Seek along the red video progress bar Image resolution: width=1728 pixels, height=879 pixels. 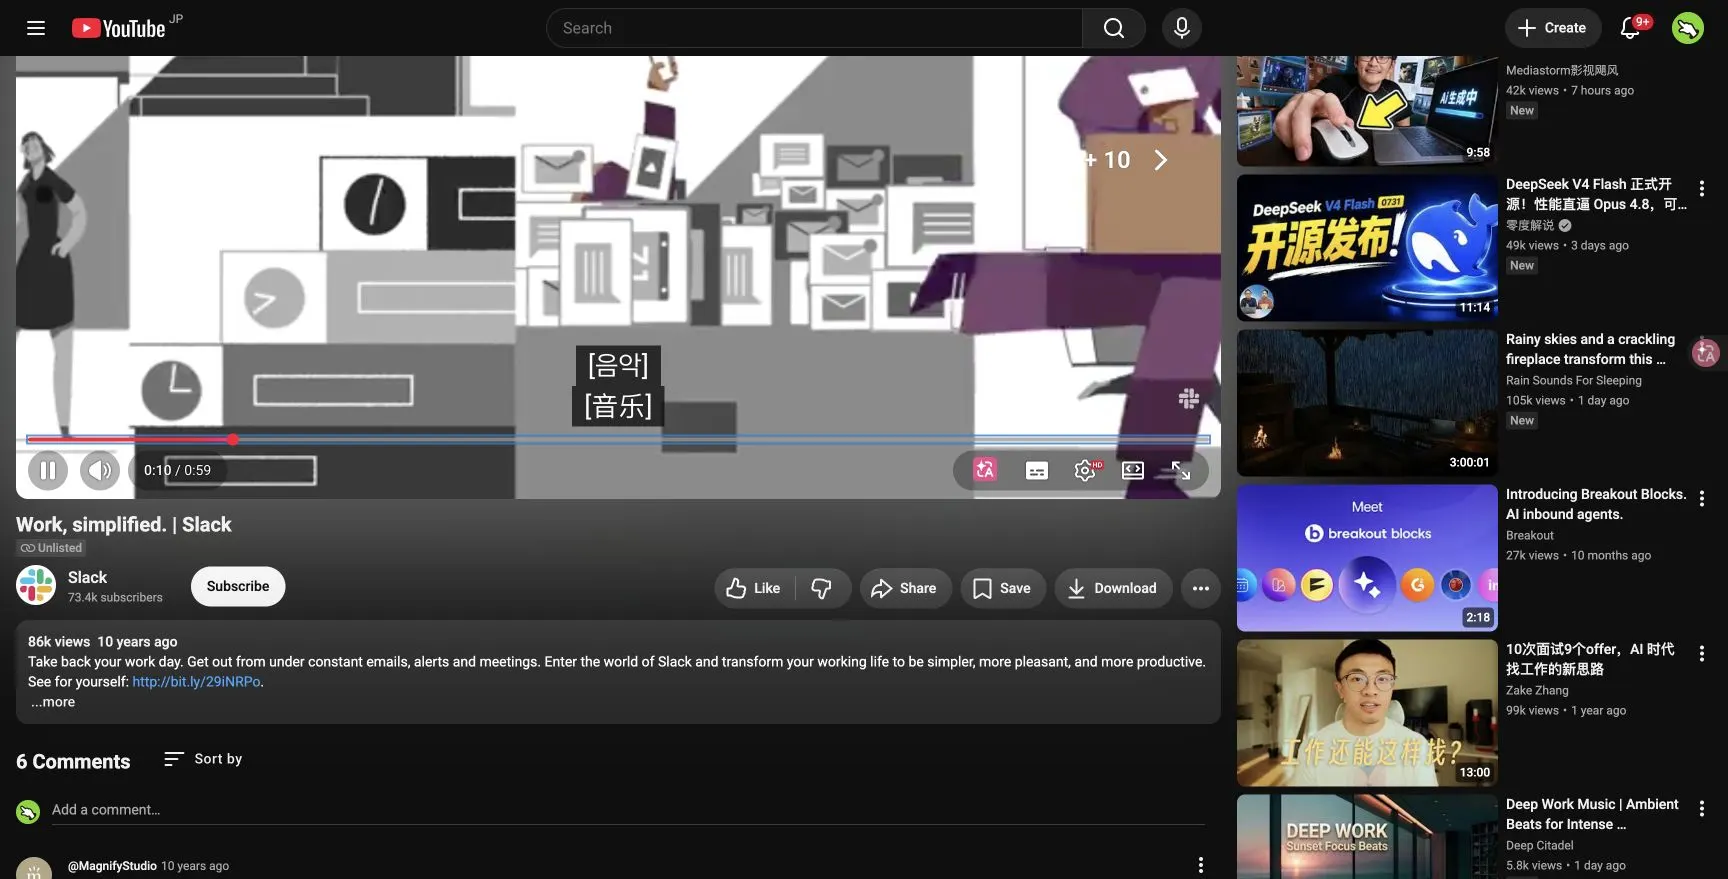click(x=618, y=439)
